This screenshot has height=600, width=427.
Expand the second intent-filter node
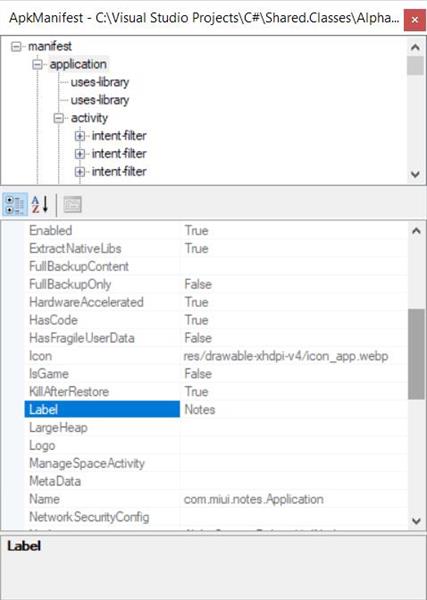click(80, 154)
